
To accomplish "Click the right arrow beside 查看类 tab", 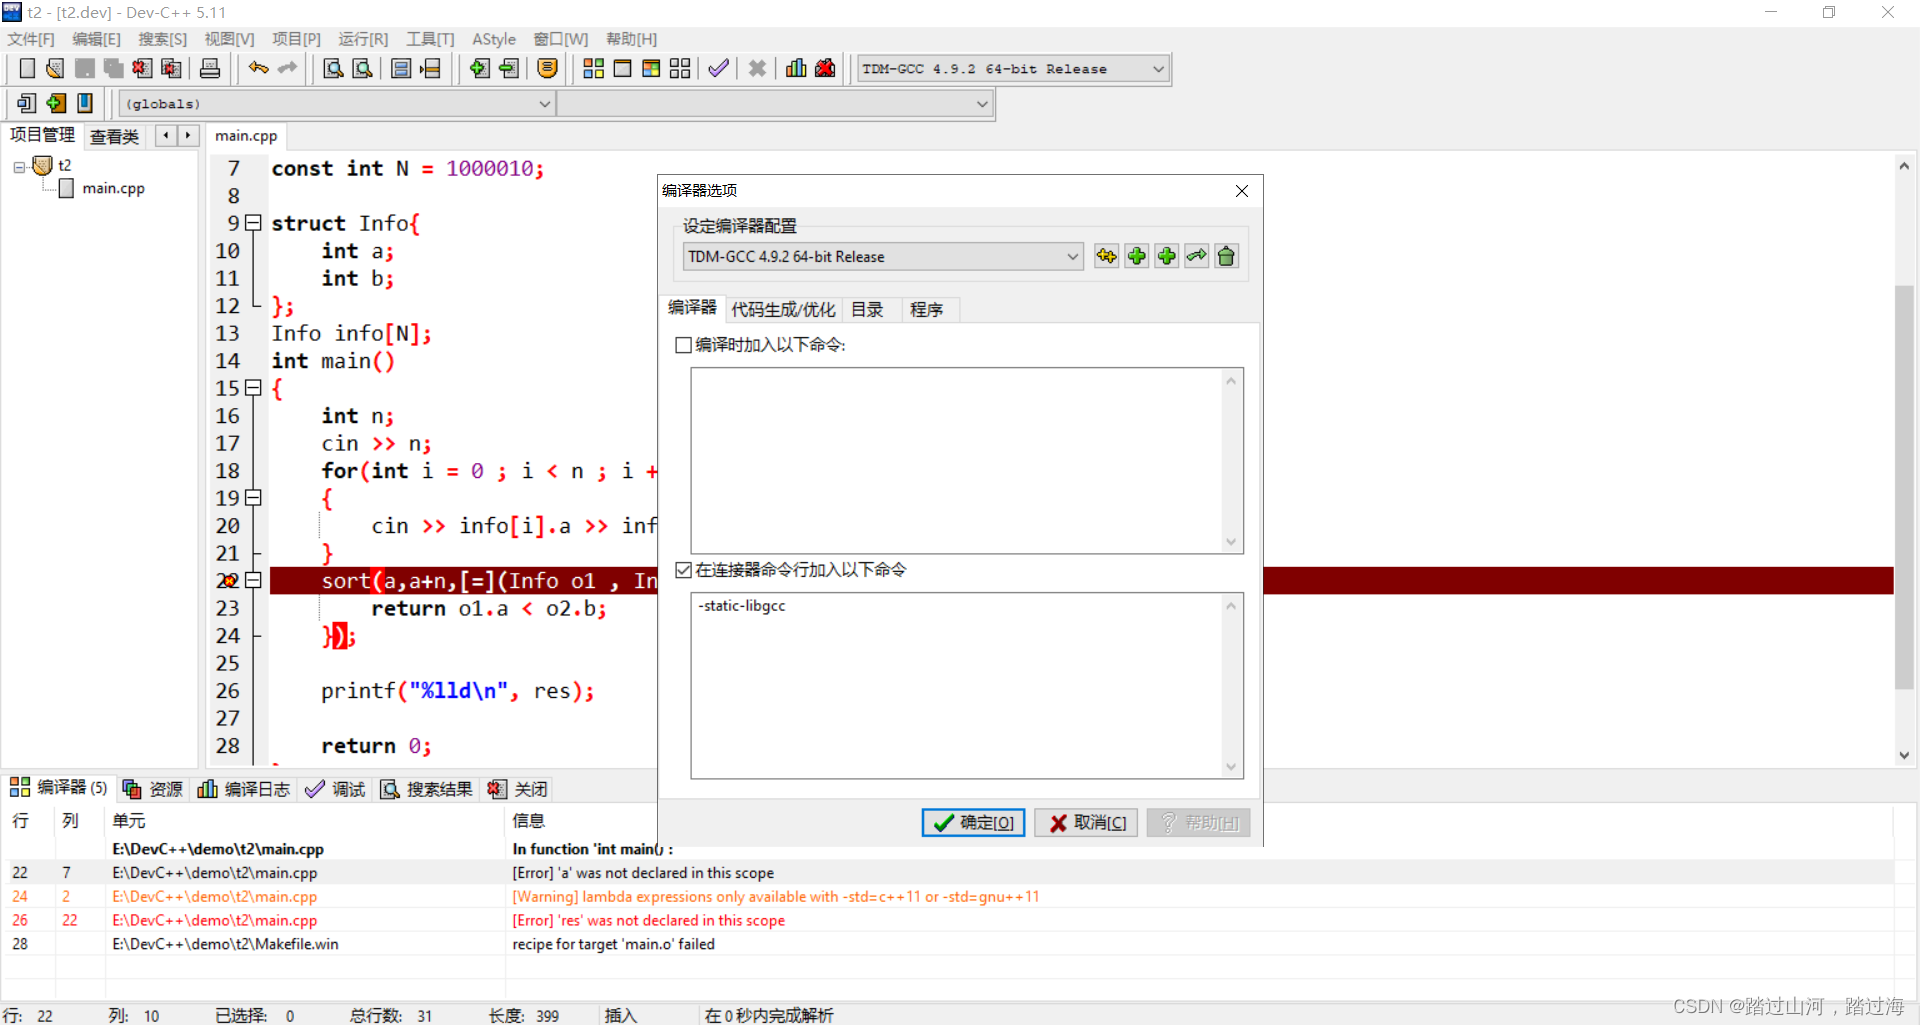I will click(x=188, y=135).
